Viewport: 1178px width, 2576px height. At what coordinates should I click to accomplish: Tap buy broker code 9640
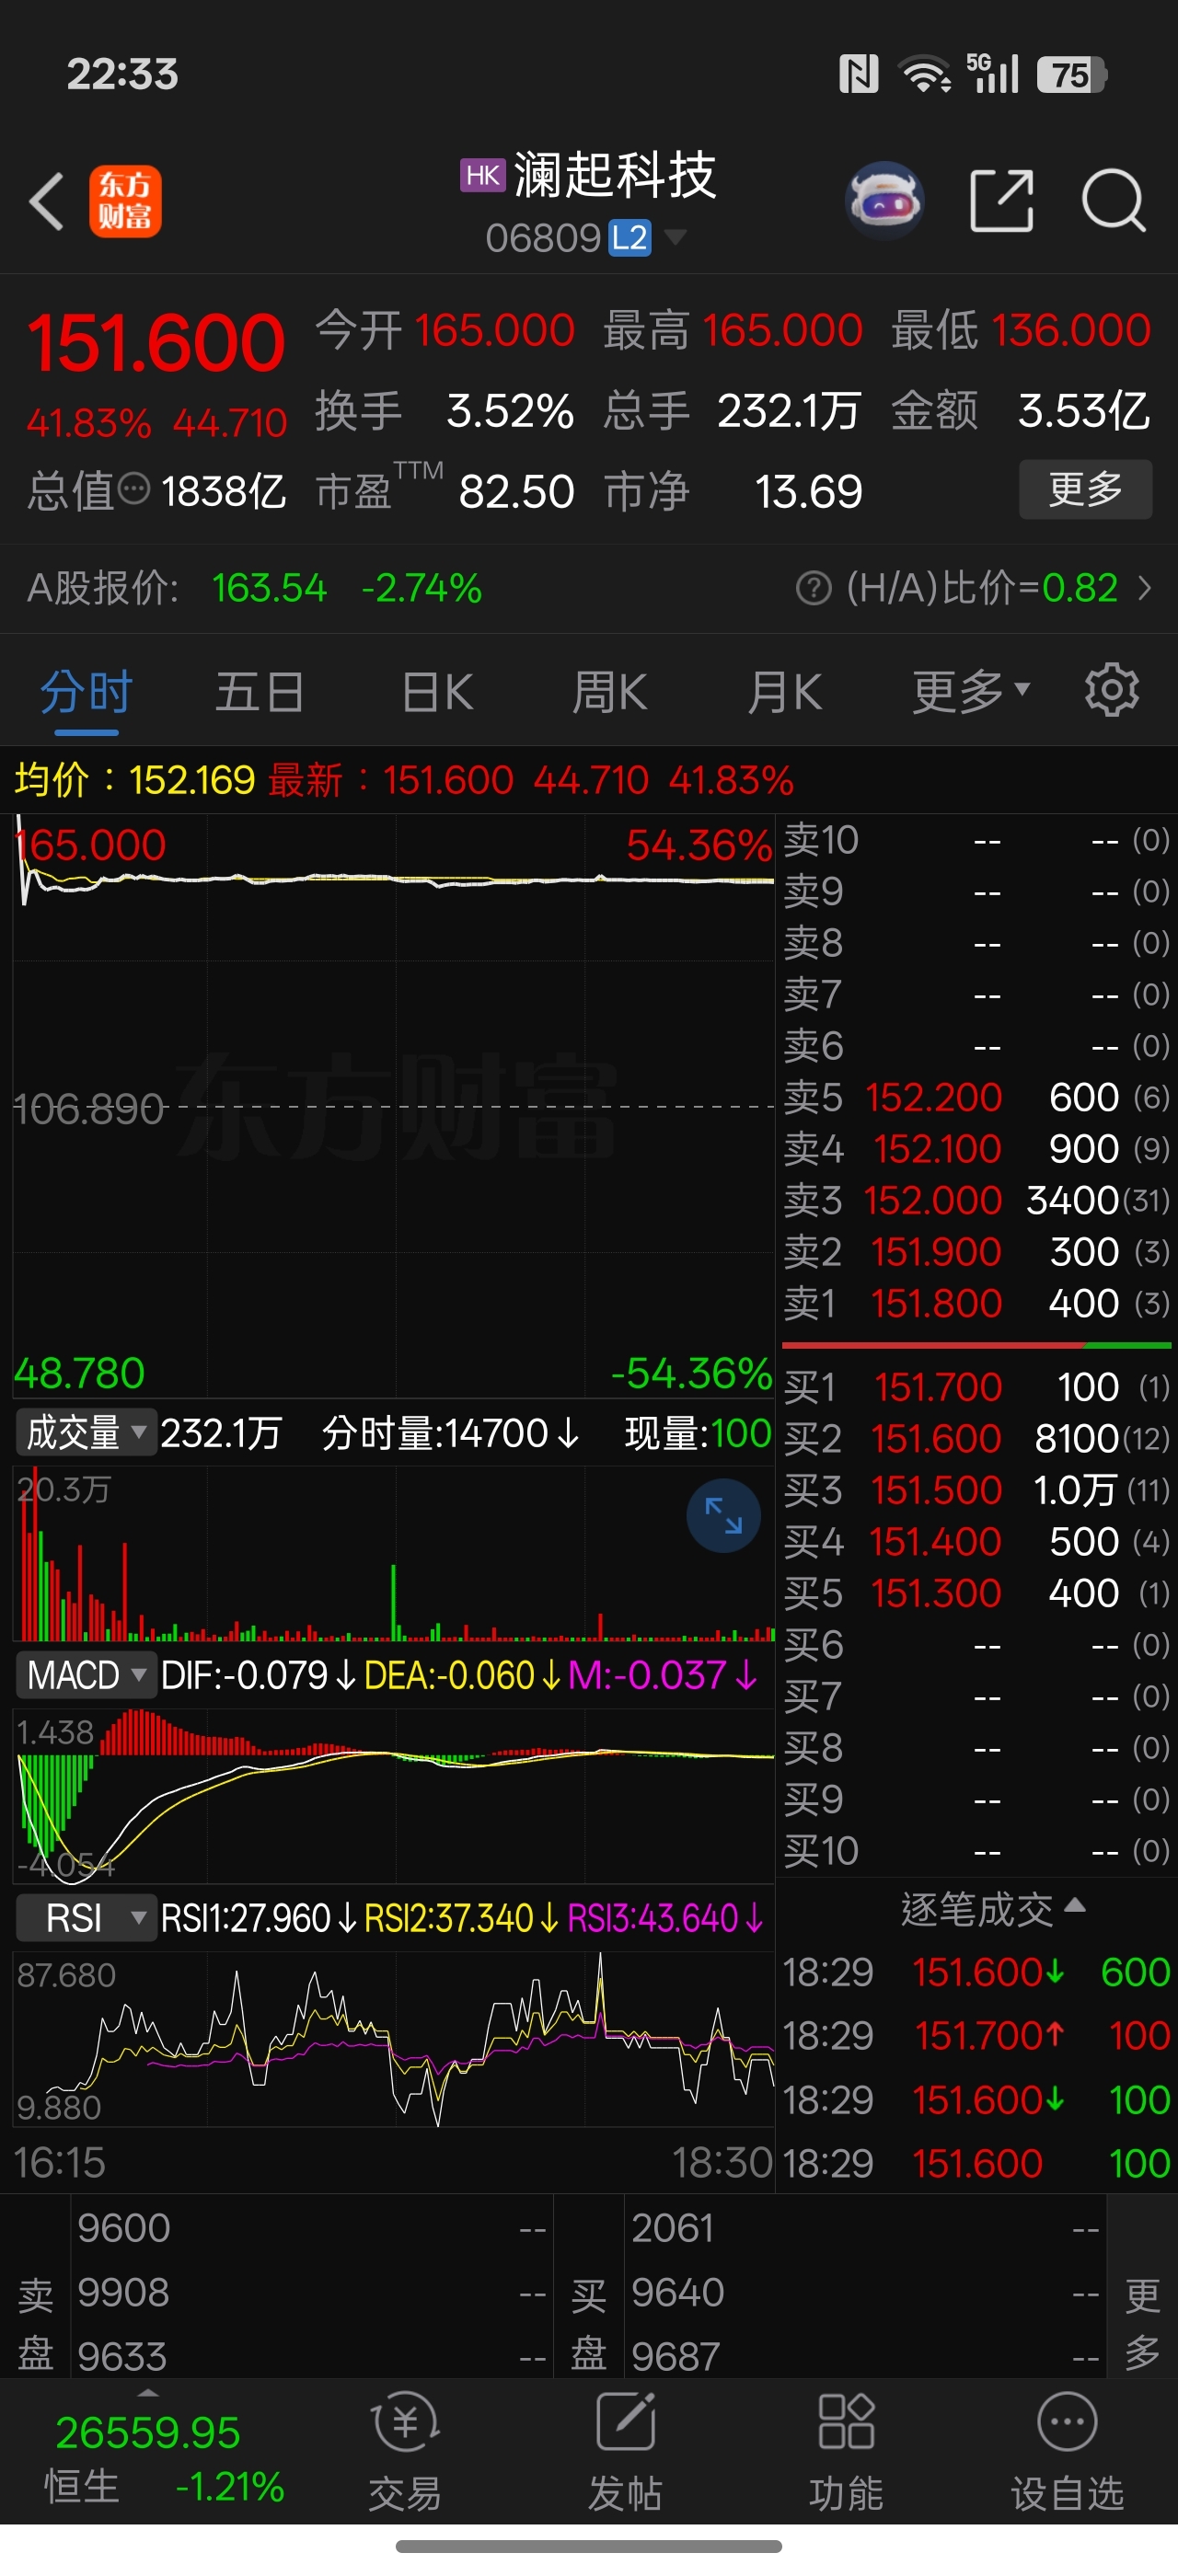click(x=677, y=2292)
